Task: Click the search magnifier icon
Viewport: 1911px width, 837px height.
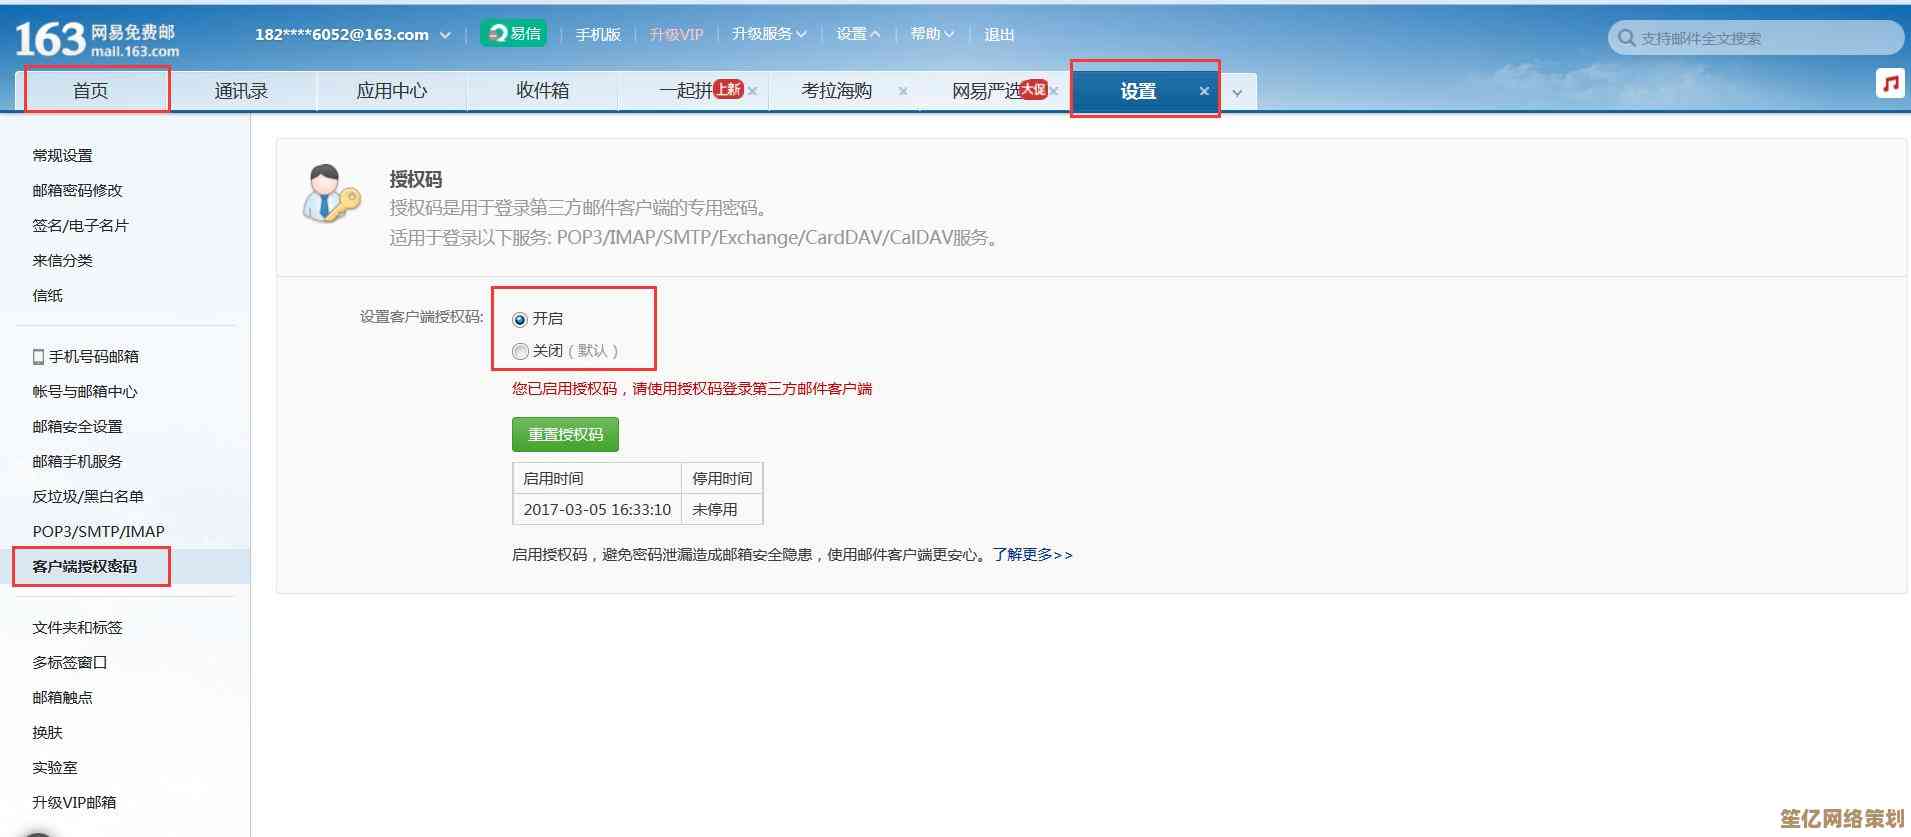Action: [x=1626, y=38]
